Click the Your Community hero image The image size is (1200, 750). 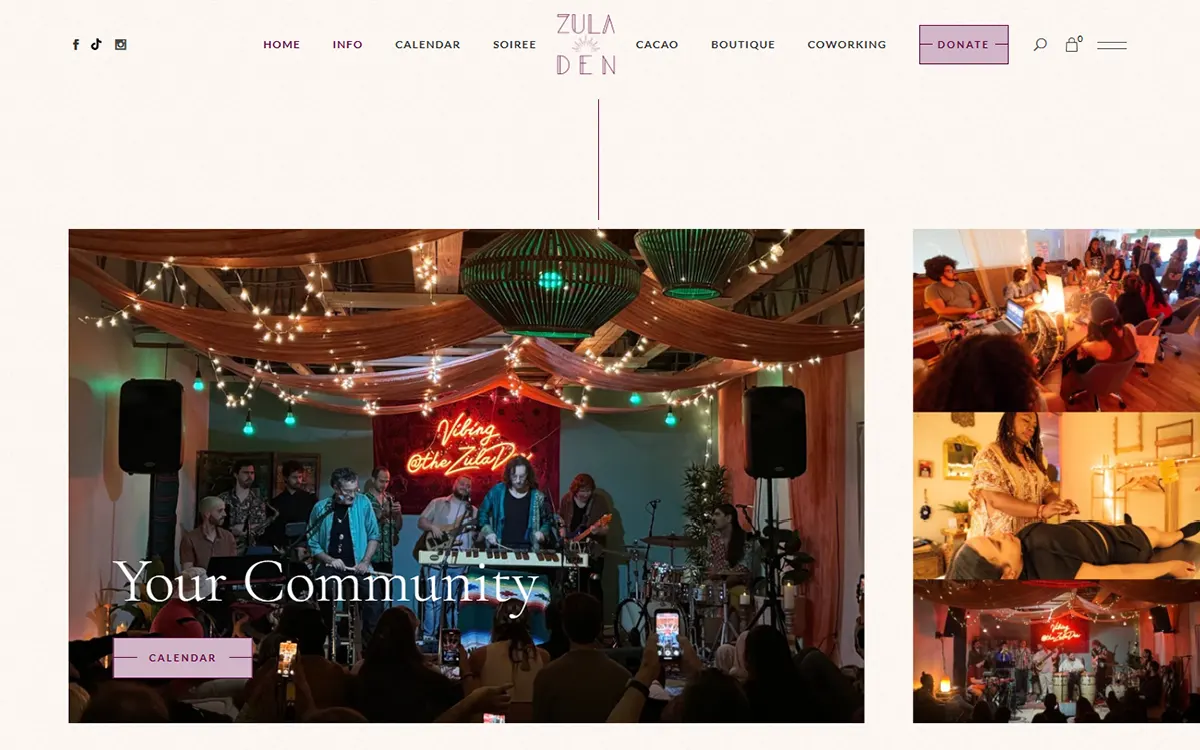[x=466, y=476]
